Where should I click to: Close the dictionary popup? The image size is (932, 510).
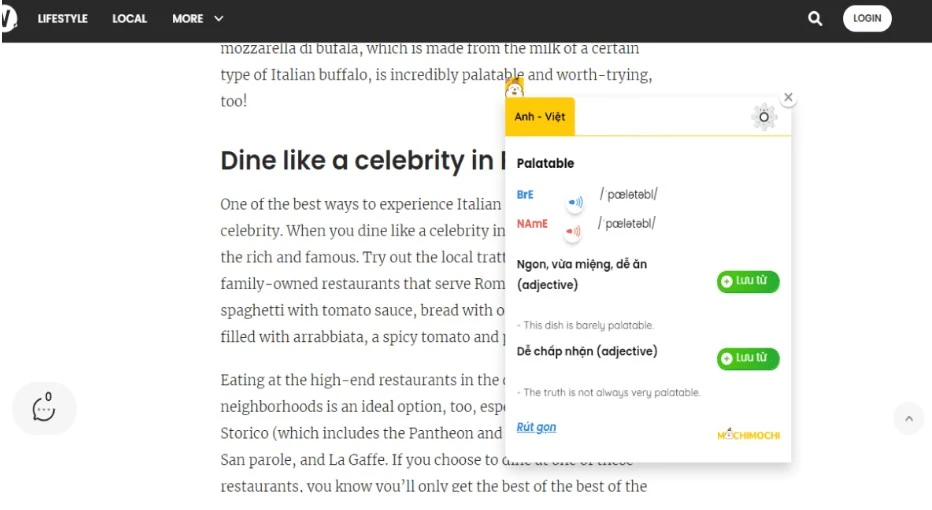coord(788,97)
